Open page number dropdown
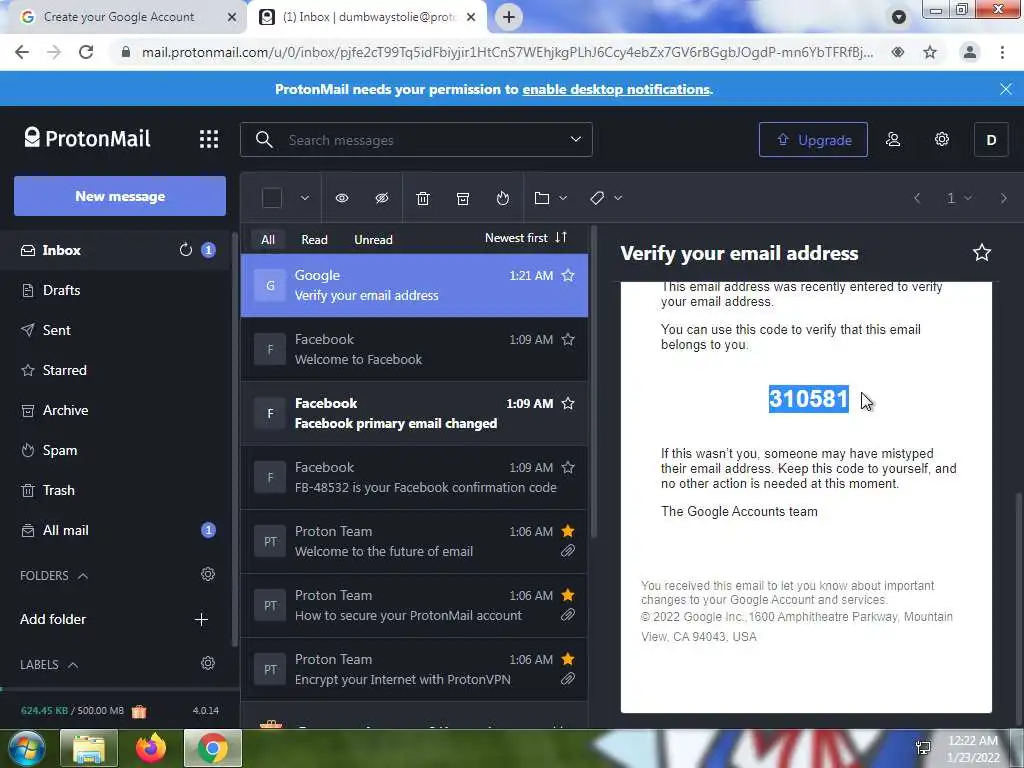The height and width of the screenshot is (768, 1024). click(959, 198)
